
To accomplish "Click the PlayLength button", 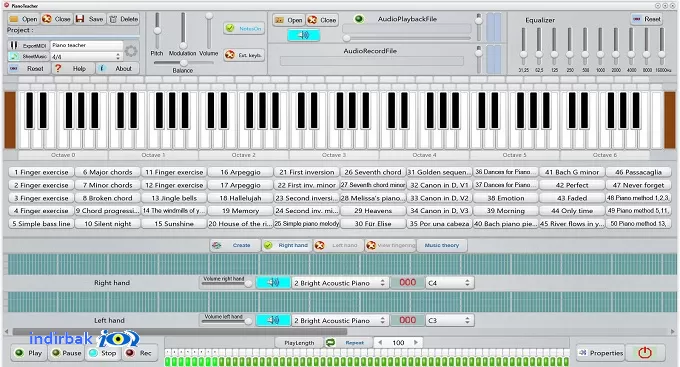I will 299,343.
